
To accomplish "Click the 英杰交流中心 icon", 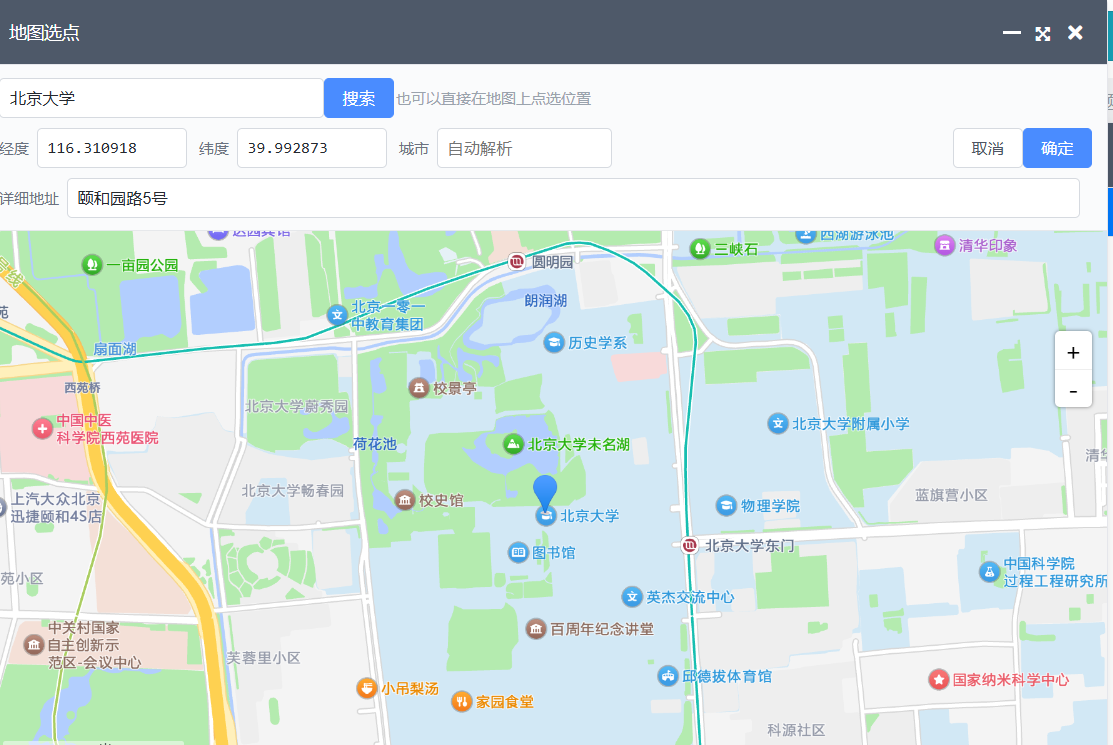I will point(632,597).
